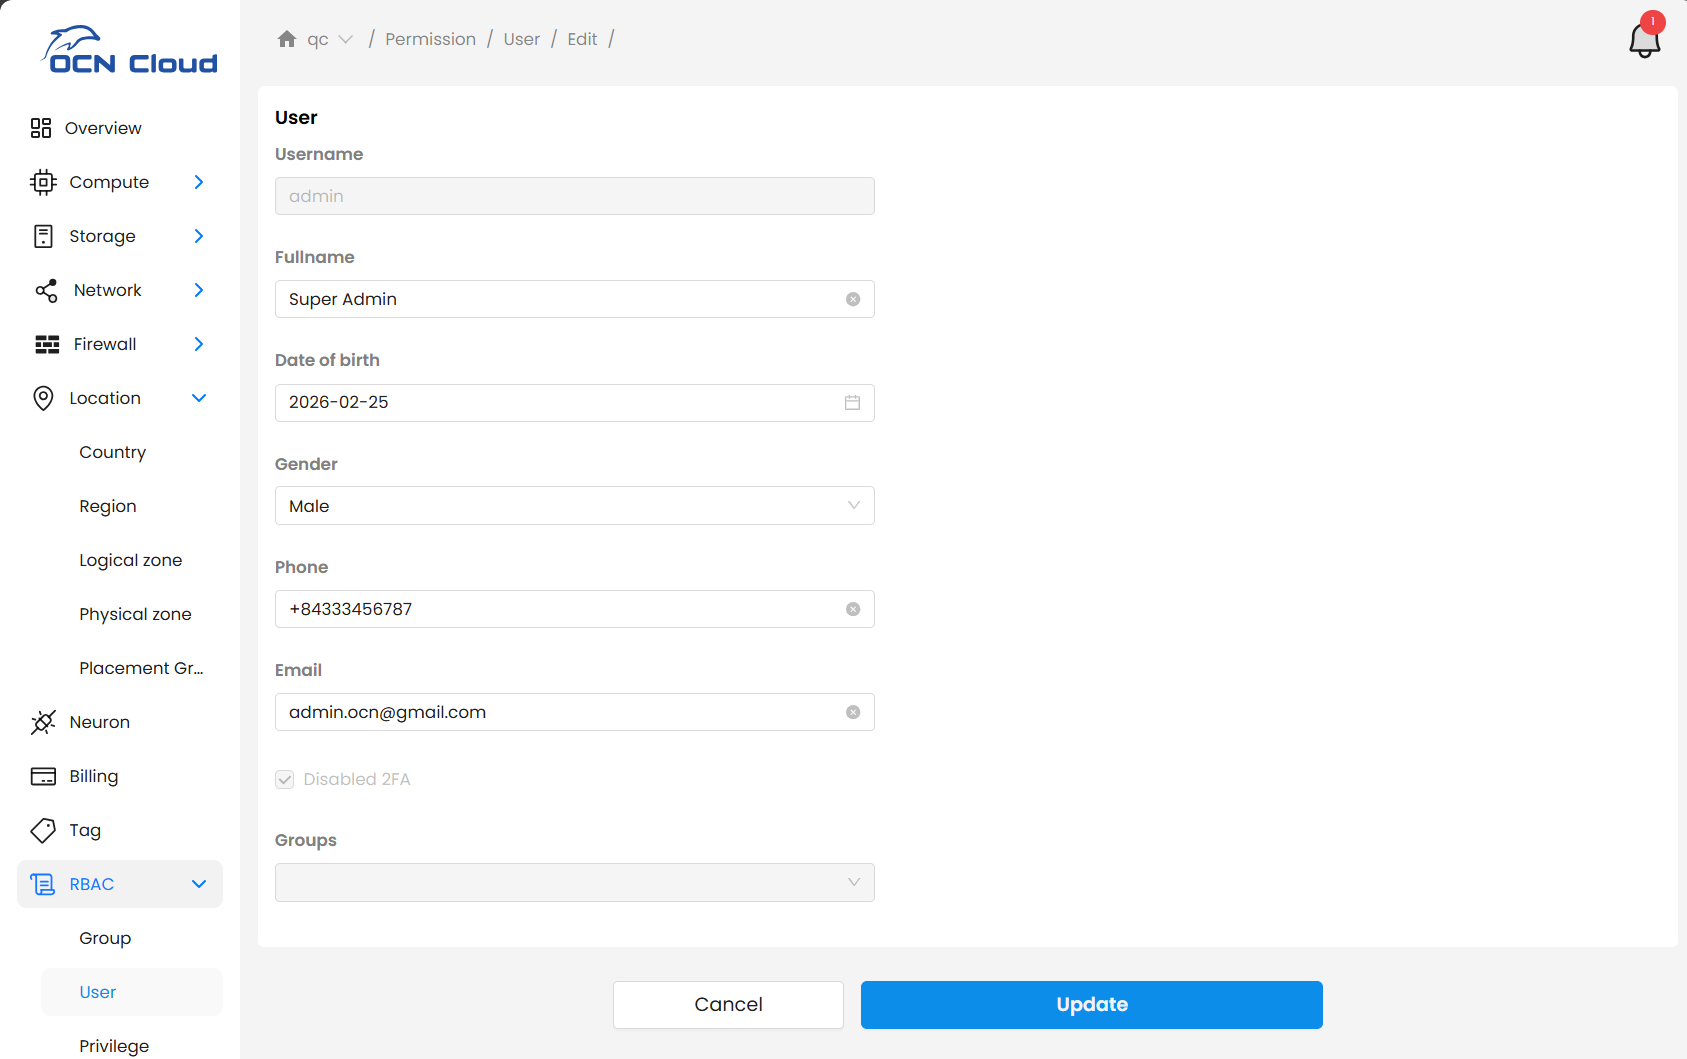This screenshot has height=1059, width=1687.
Task: Open the calendar picker for Date of birth
Action: 852,402
